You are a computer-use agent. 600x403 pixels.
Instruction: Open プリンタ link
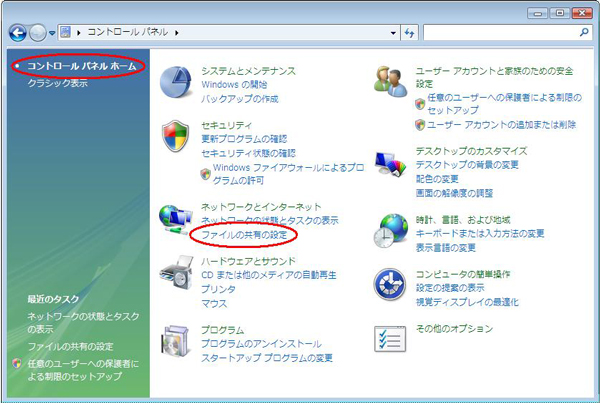pyautogui.click(x=218, y=289)
